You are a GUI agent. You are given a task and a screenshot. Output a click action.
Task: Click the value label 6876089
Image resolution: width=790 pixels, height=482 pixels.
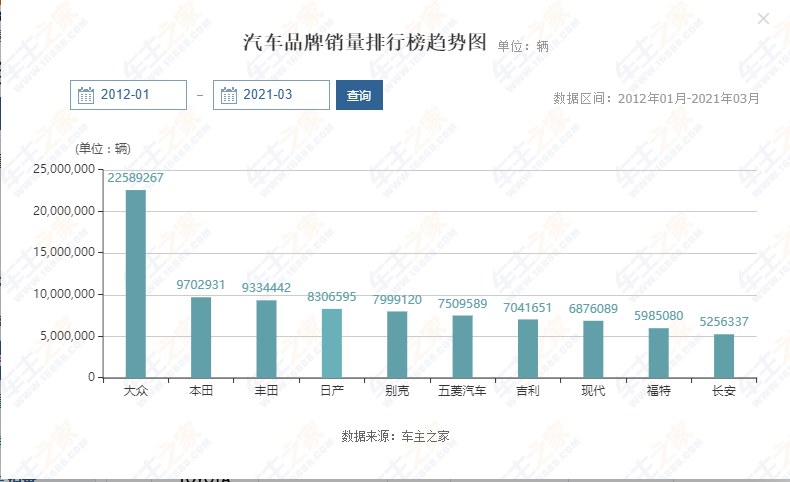pos(593,309)
